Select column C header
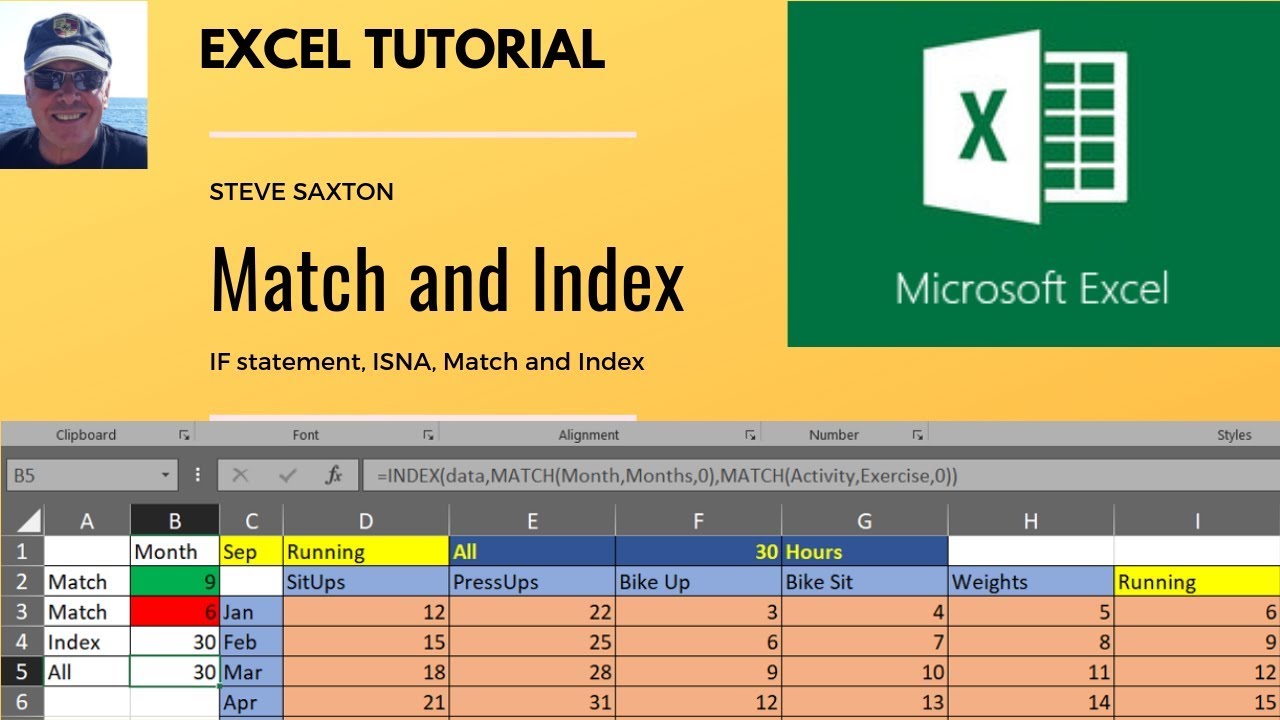 click(x=251, y=520)
